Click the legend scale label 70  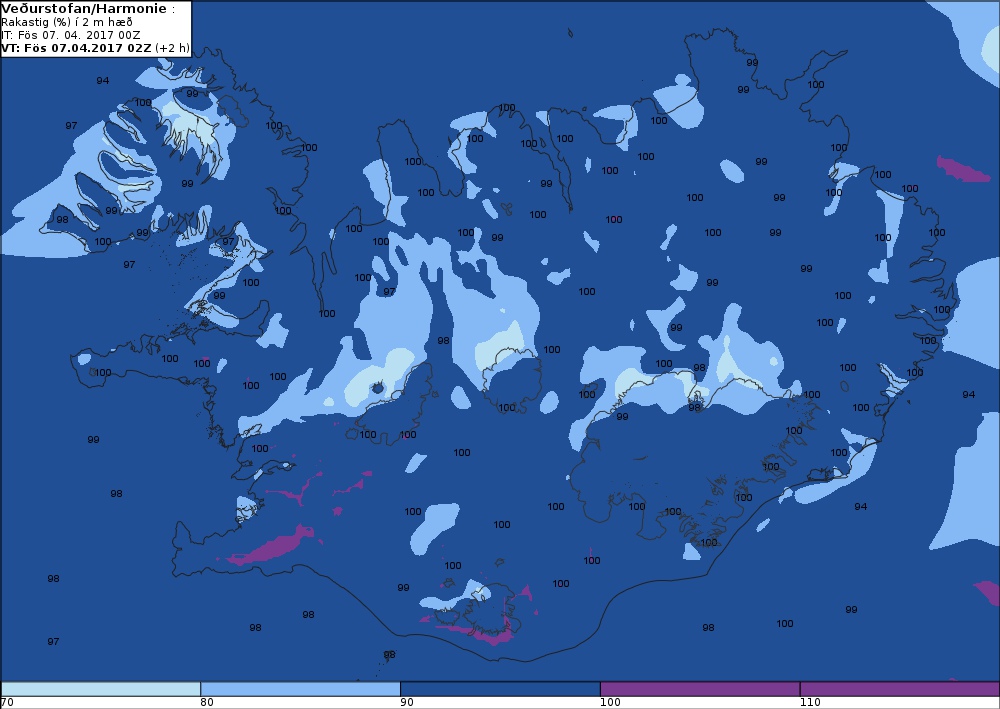point(7,703)
